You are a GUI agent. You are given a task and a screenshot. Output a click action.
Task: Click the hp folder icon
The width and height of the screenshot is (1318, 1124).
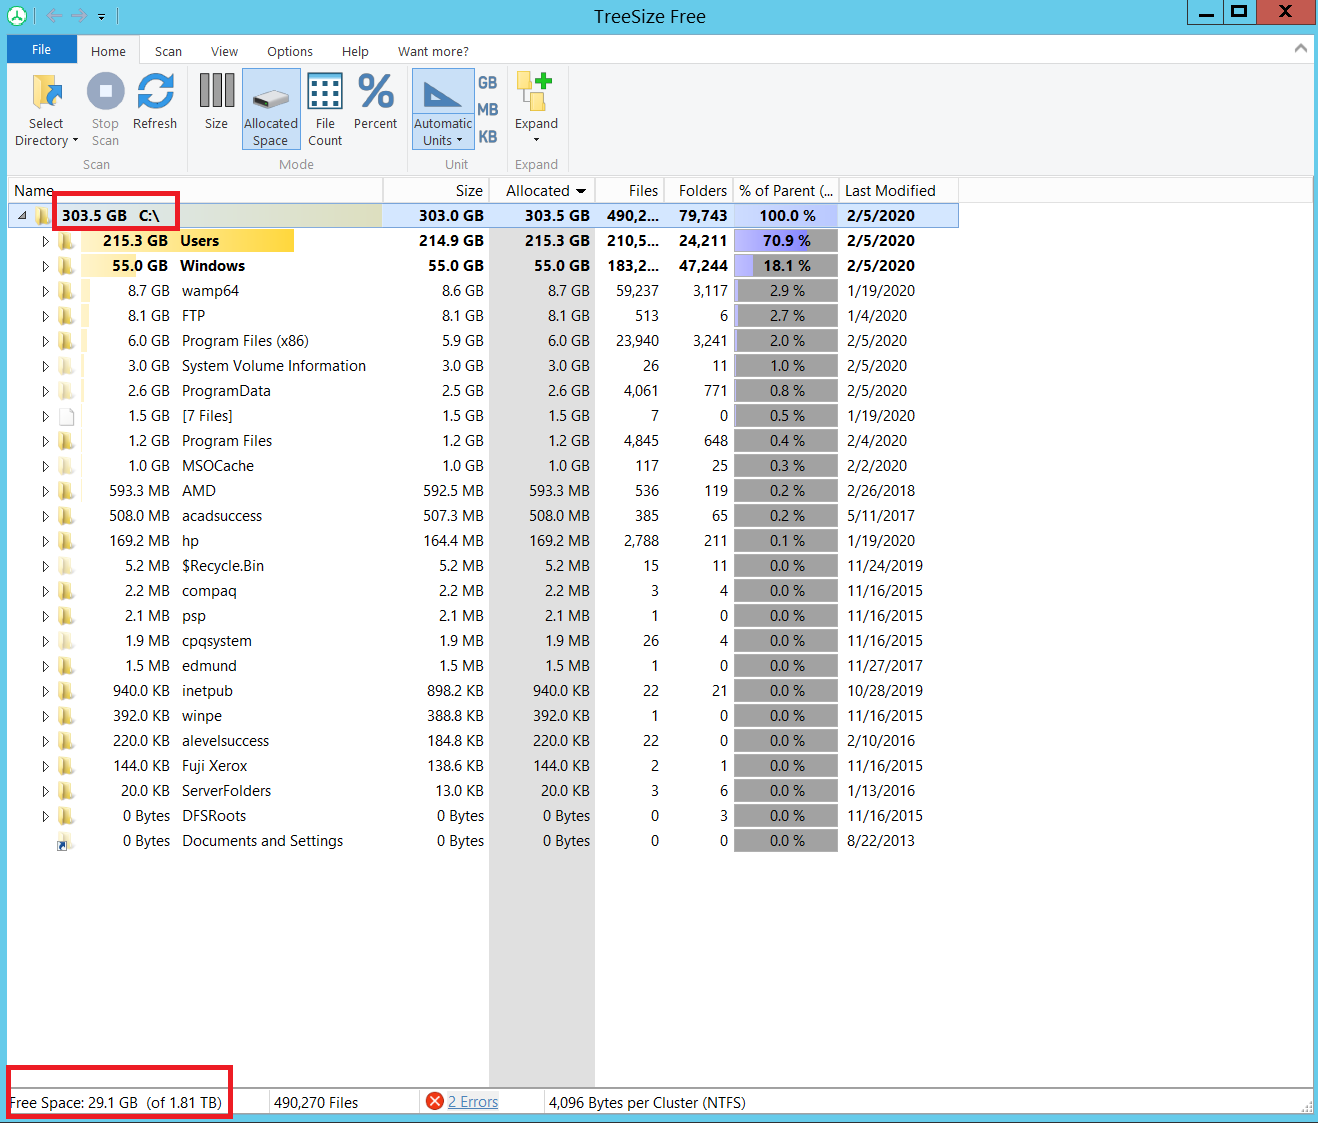point(66,541)
